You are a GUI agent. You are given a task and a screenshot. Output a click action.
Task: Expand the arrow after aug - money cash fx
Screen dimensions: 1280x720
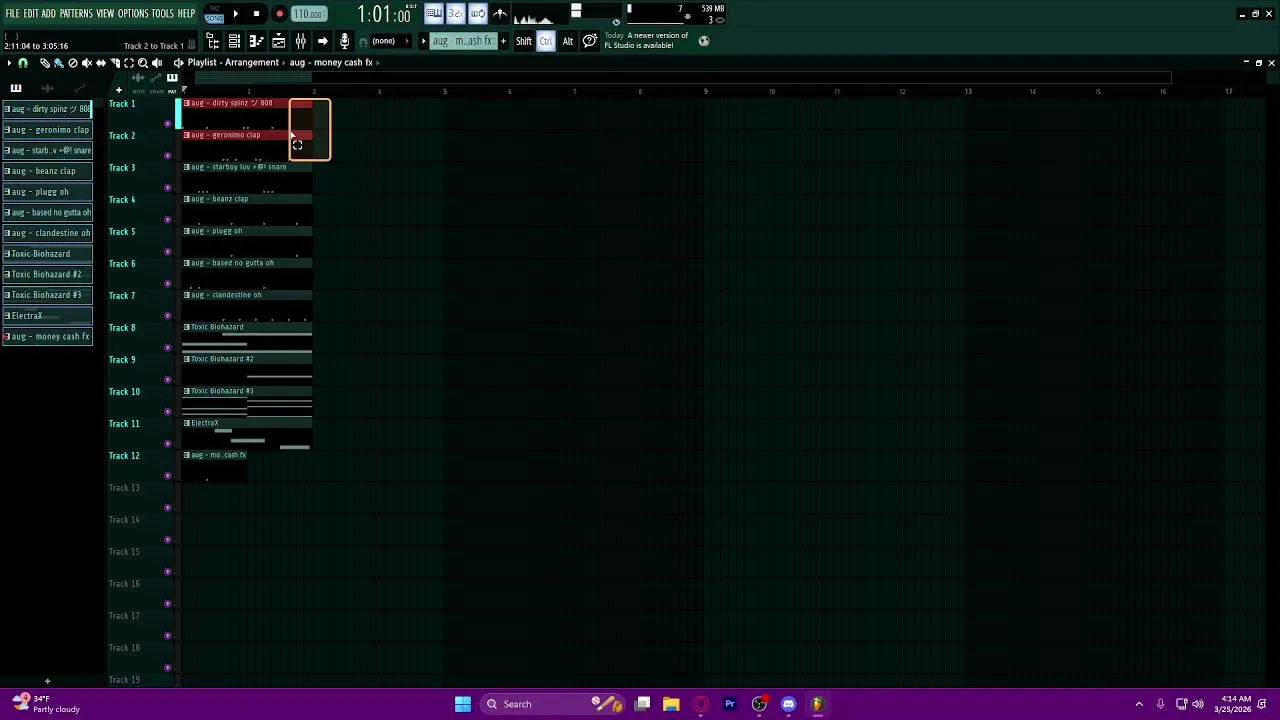coord(378,63)
